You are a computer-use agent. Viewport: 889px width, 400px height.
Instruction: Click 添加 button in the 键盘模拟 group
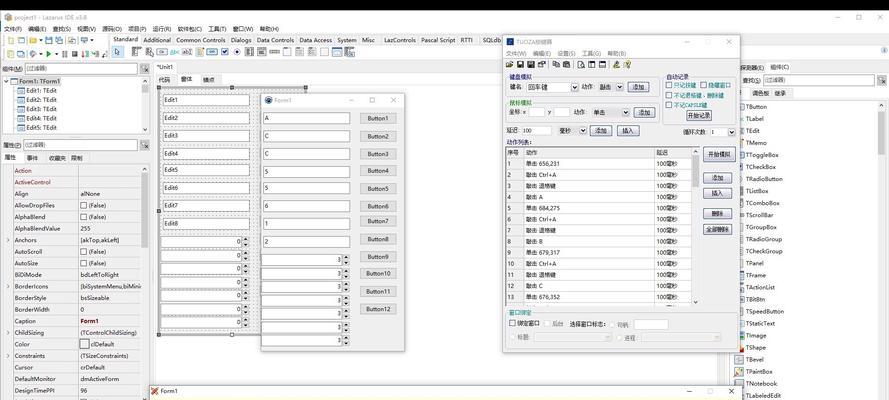pos(638,87)
